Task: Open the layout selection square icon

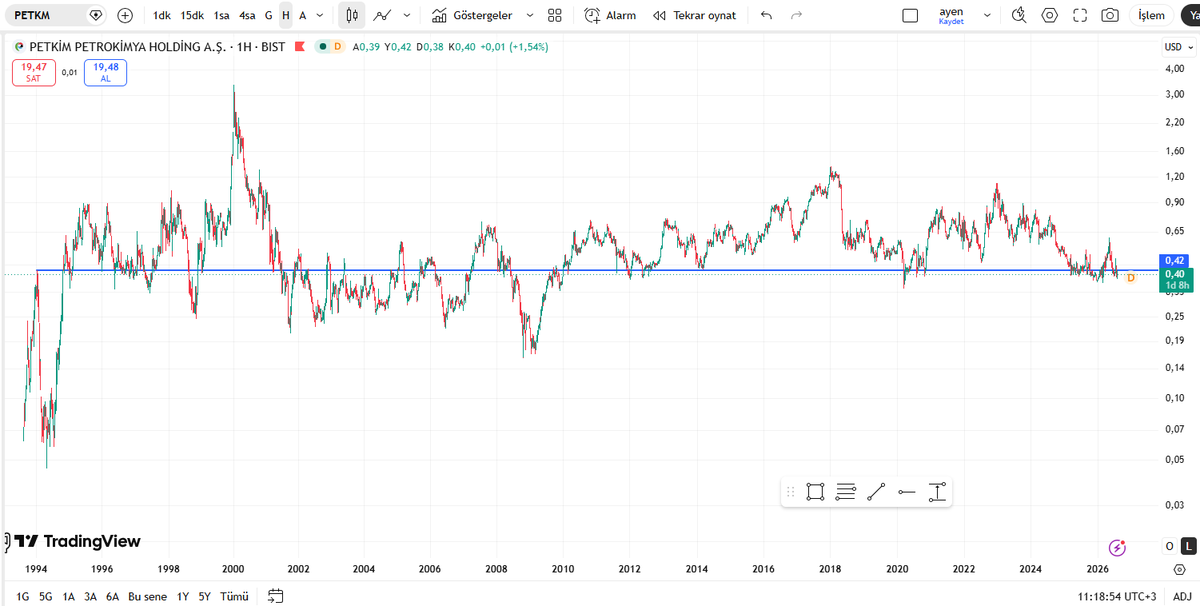Action: coord(910,15)
